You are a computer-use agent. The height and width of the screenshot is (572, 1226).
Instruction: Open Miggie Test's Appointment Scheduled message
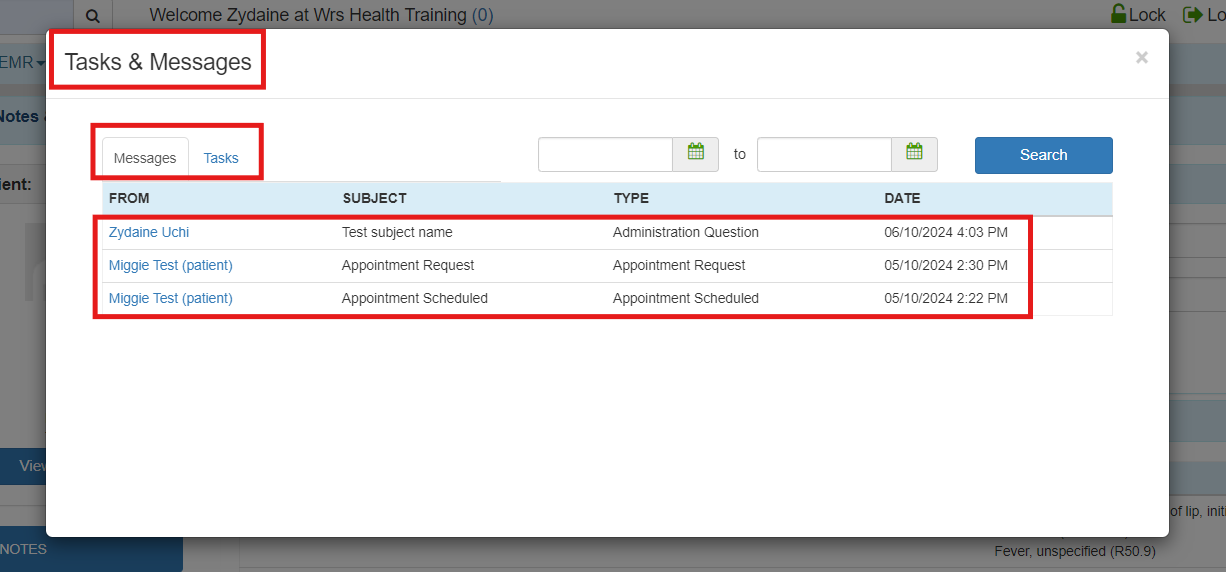pyautogui.click(x=170, y=298)
